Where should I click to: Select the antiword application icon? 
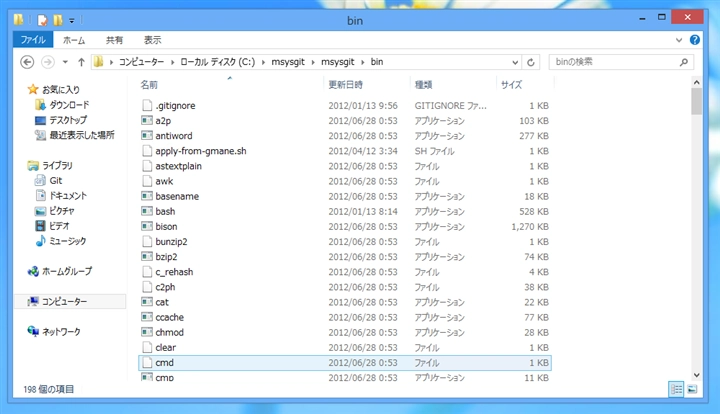pyautogui.click(x=147, y=136)
